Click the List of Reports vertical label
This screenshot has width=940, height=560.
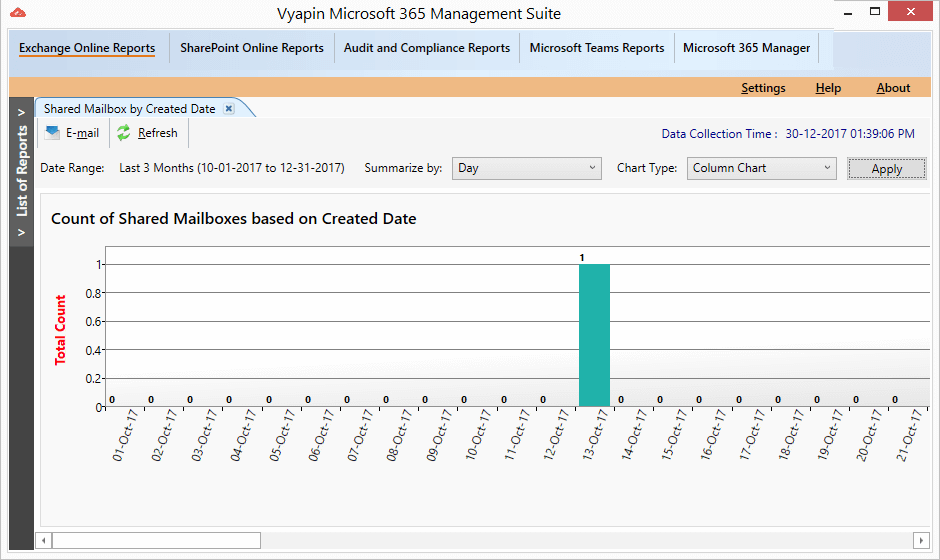[x=22, y=171]
